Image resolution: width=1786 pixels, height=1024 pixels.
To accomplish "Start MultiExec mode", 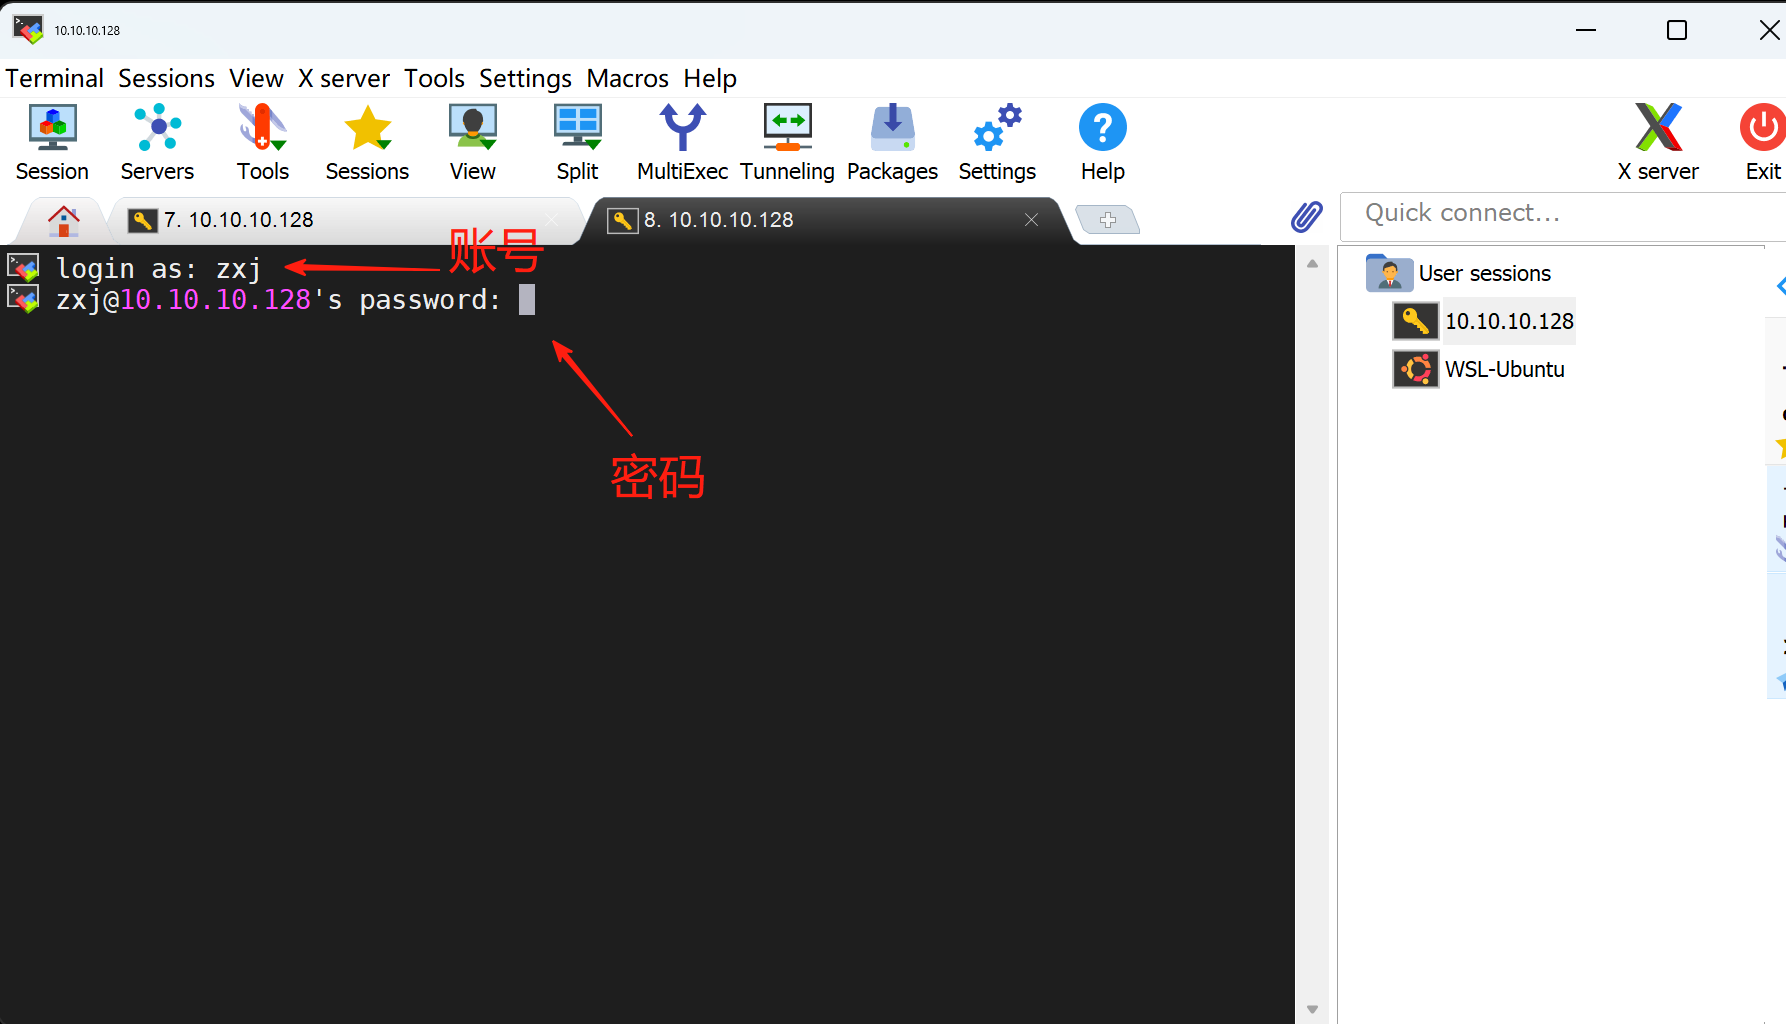I will pos(682,142).
